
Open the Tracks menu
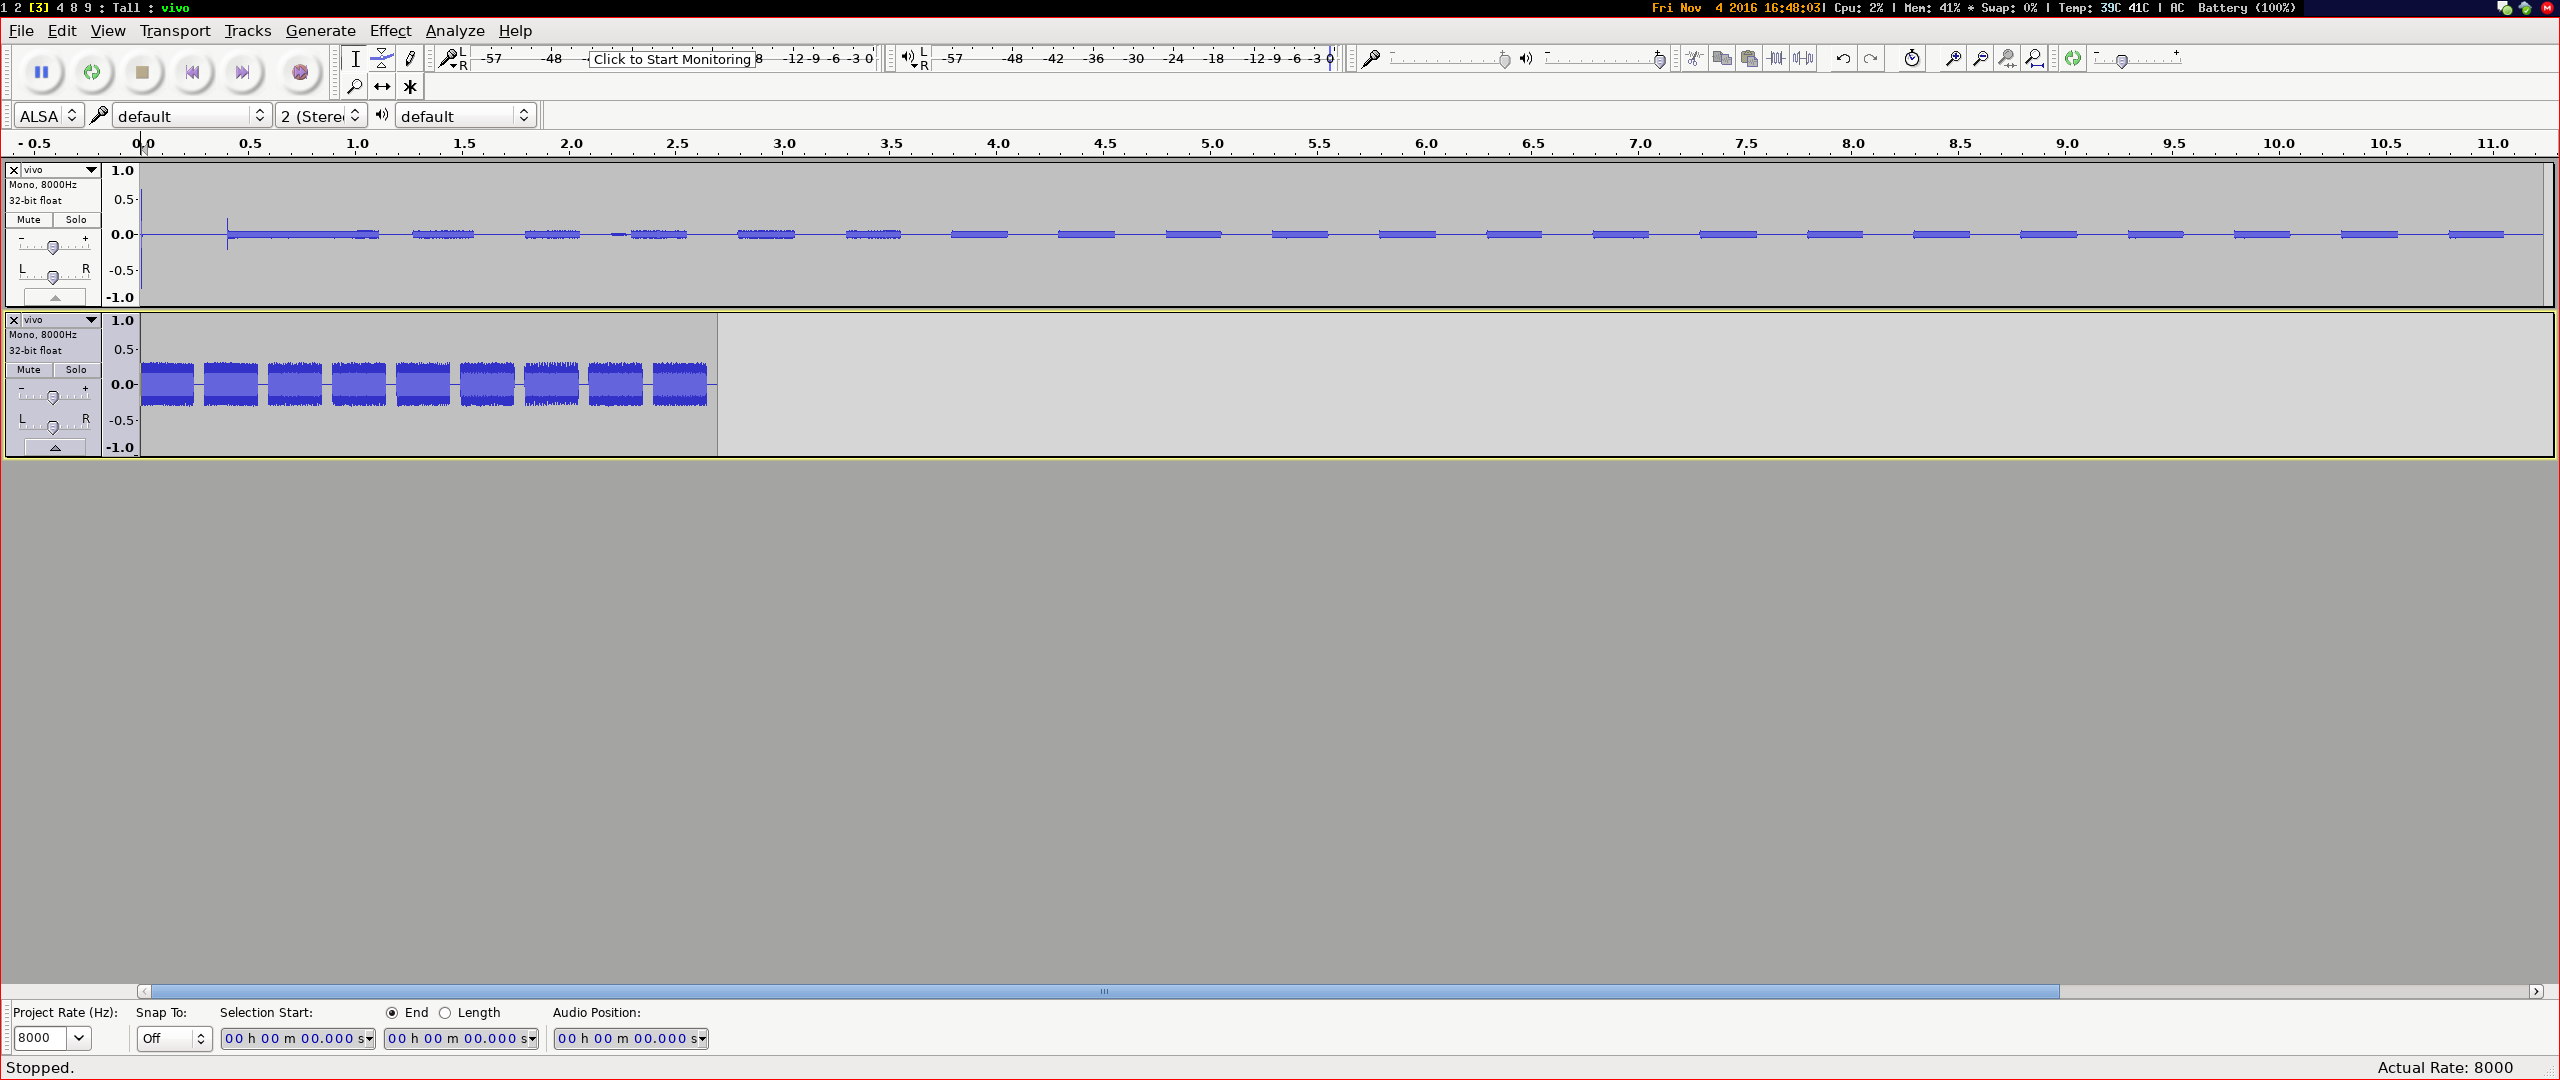248,31
